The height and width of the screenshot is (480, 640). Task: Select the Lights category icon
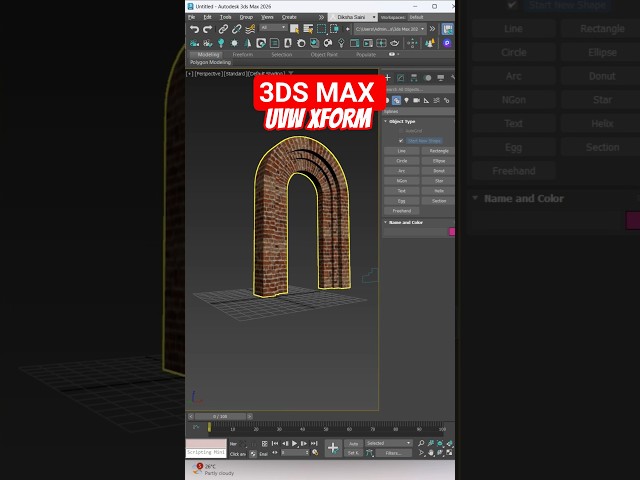point(407,100)
